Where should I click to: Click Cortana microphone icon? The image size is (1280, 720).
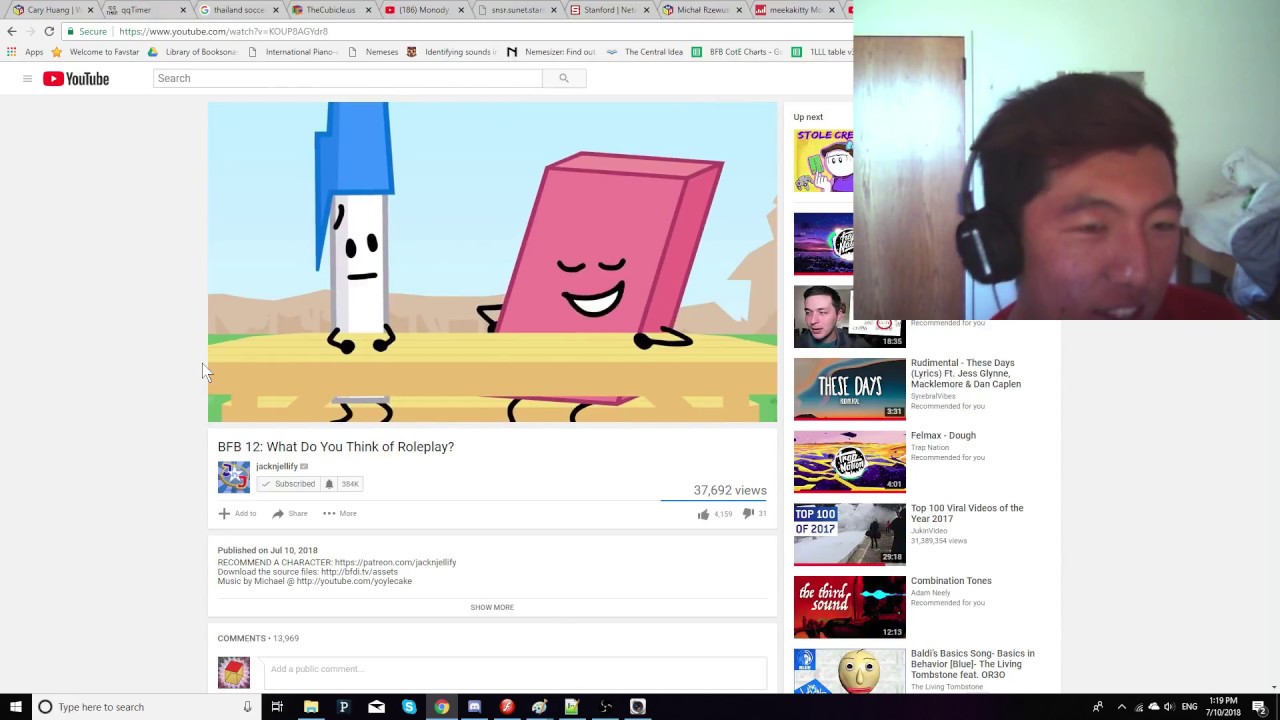tap(248, 707)
